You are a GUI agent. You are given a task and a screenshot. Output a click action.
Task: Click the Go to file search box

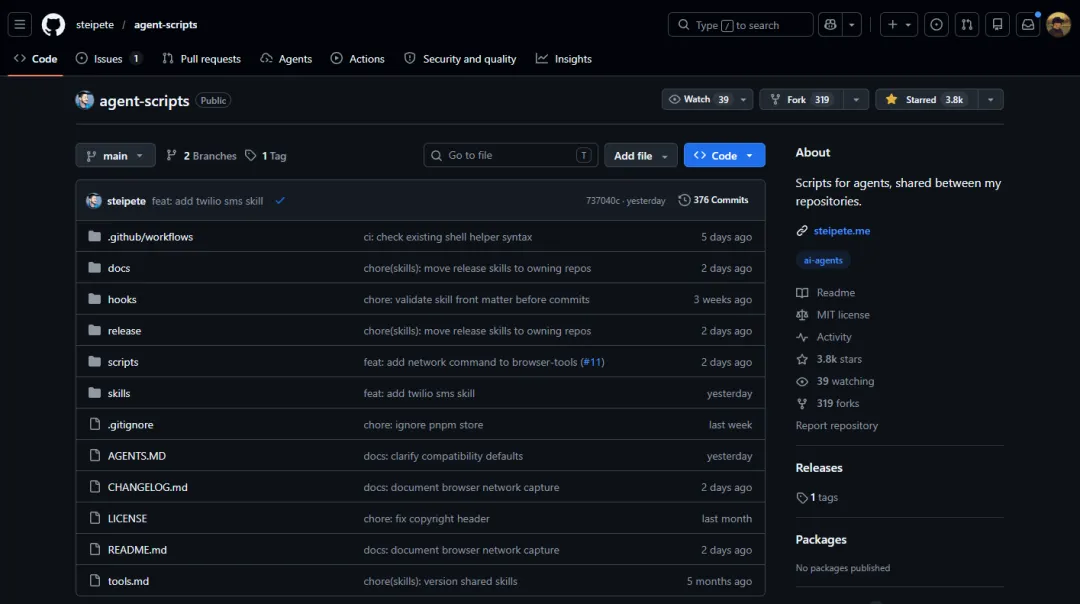tap(510, 156)
